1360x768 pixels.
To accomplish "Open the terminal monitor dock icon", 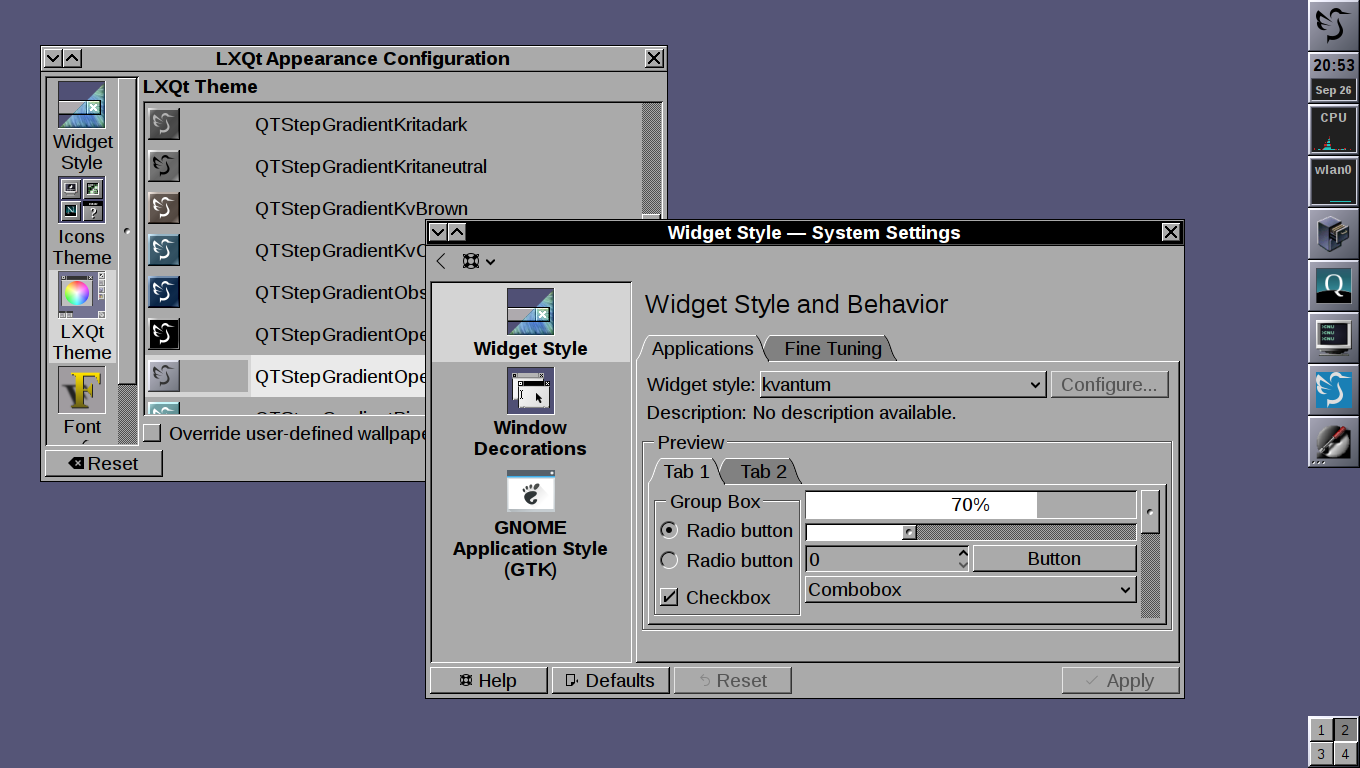I will tap(1333, 337).
